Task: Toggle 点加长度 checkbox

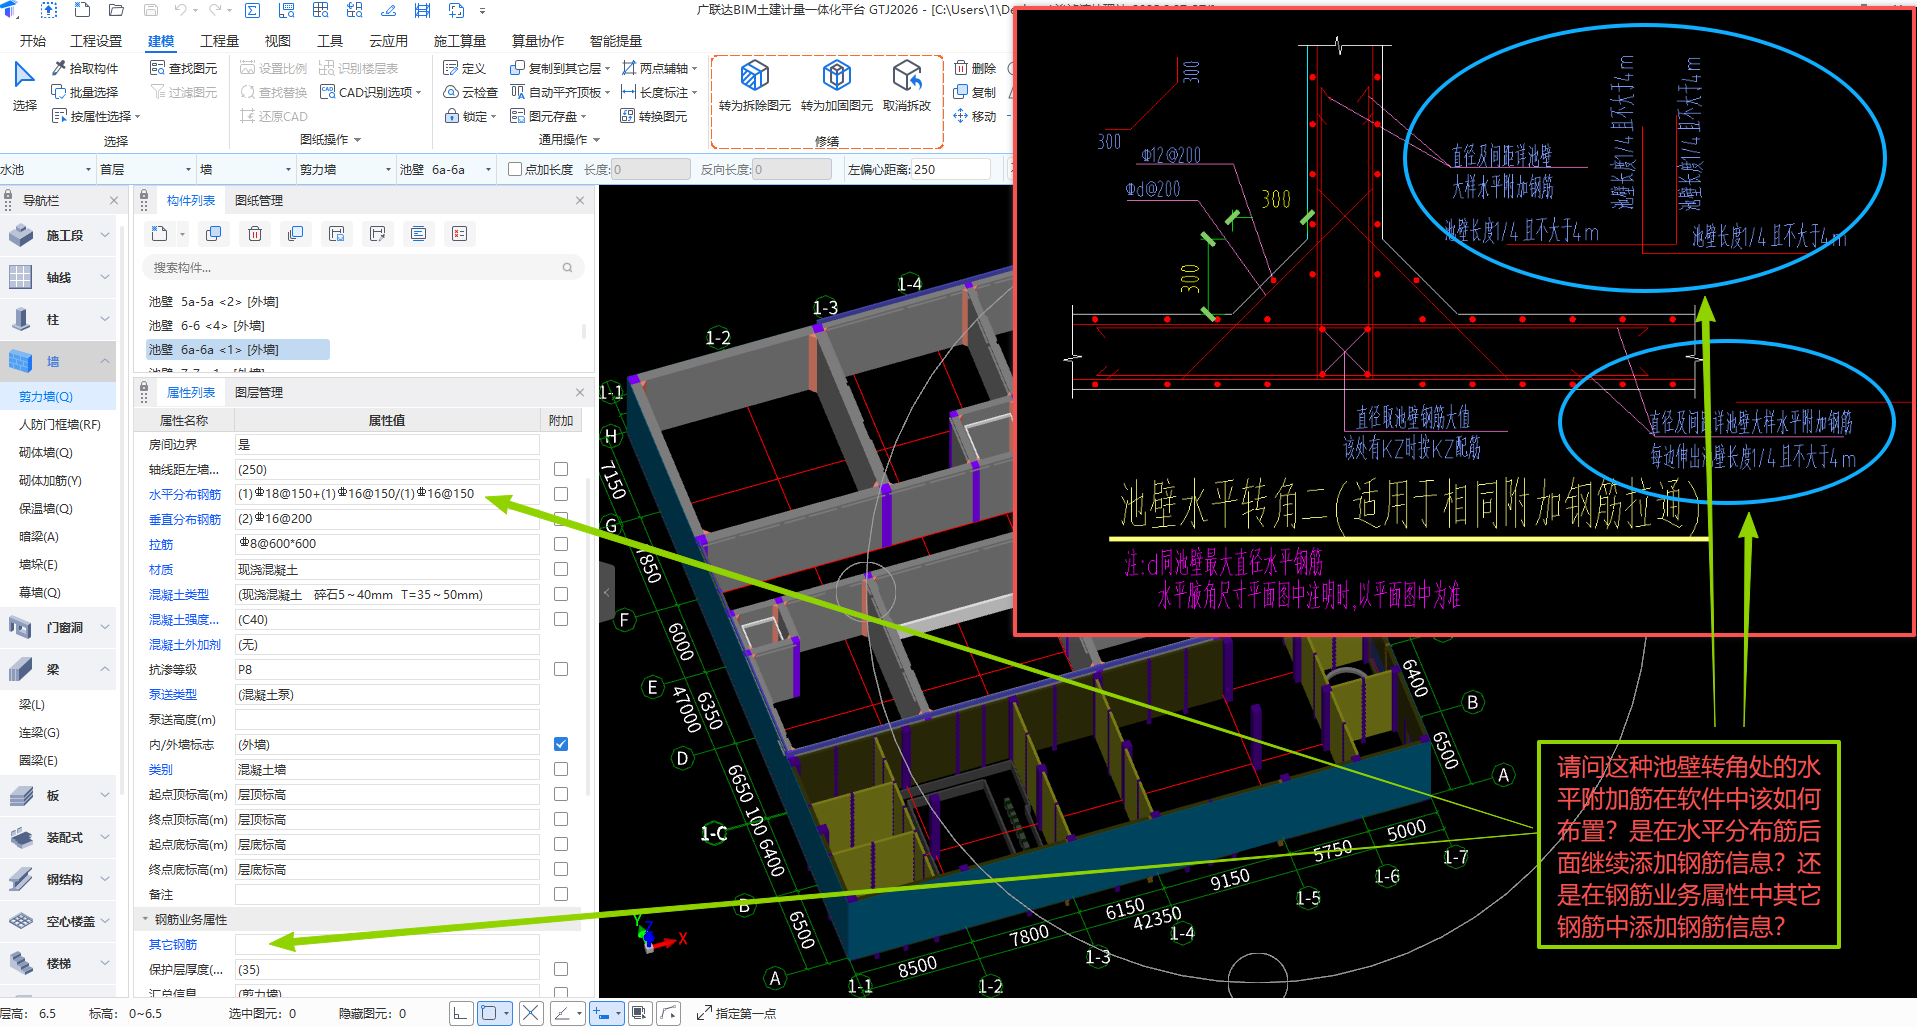Action: tap(515, 169)
